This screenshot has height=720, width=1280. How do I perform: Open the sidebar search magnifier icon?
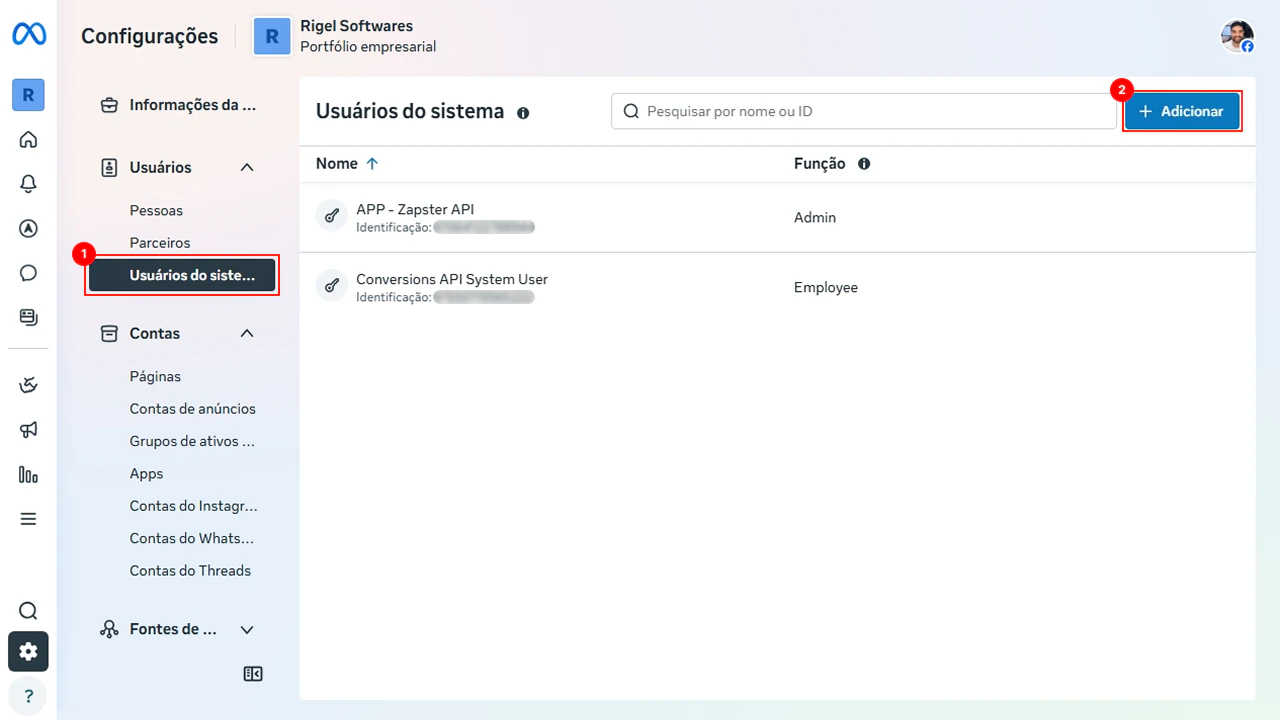(x=28, y=610)
